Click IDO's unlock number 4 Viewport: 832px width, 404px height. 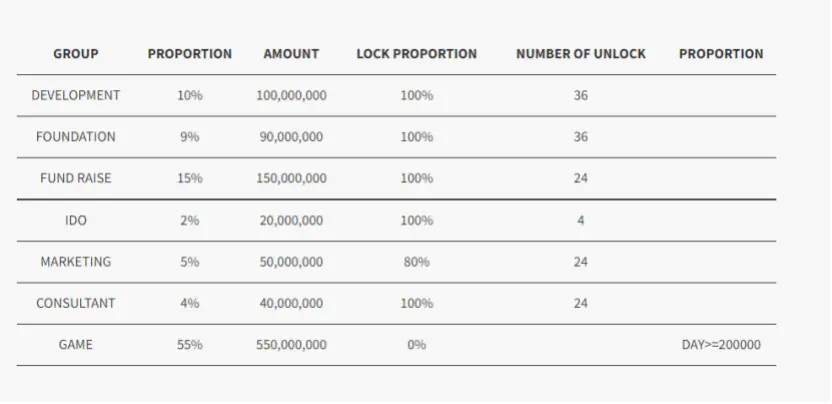tap(580, 220)
